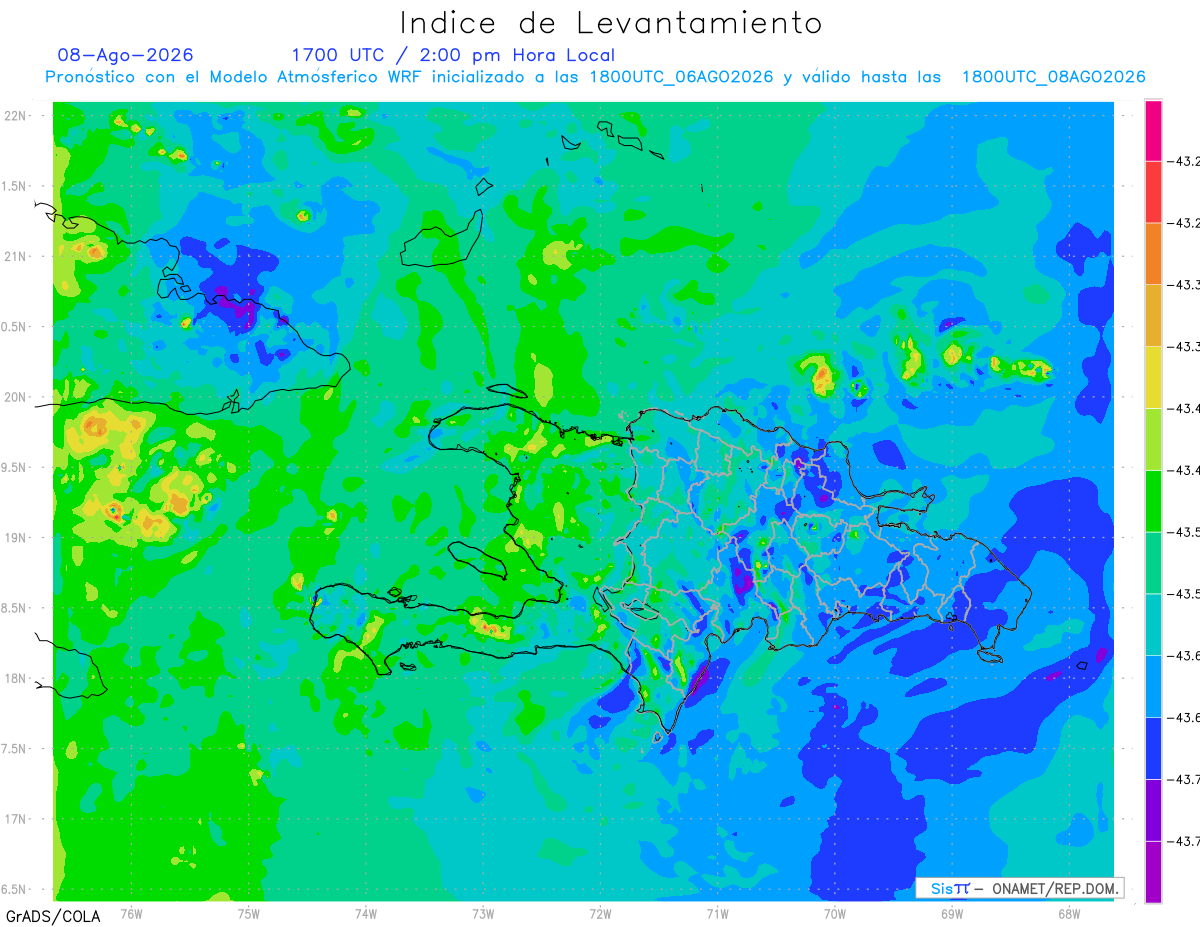Click the 70W longitude label
This screenshot has width=1200, height=927.
pos(835,914)
